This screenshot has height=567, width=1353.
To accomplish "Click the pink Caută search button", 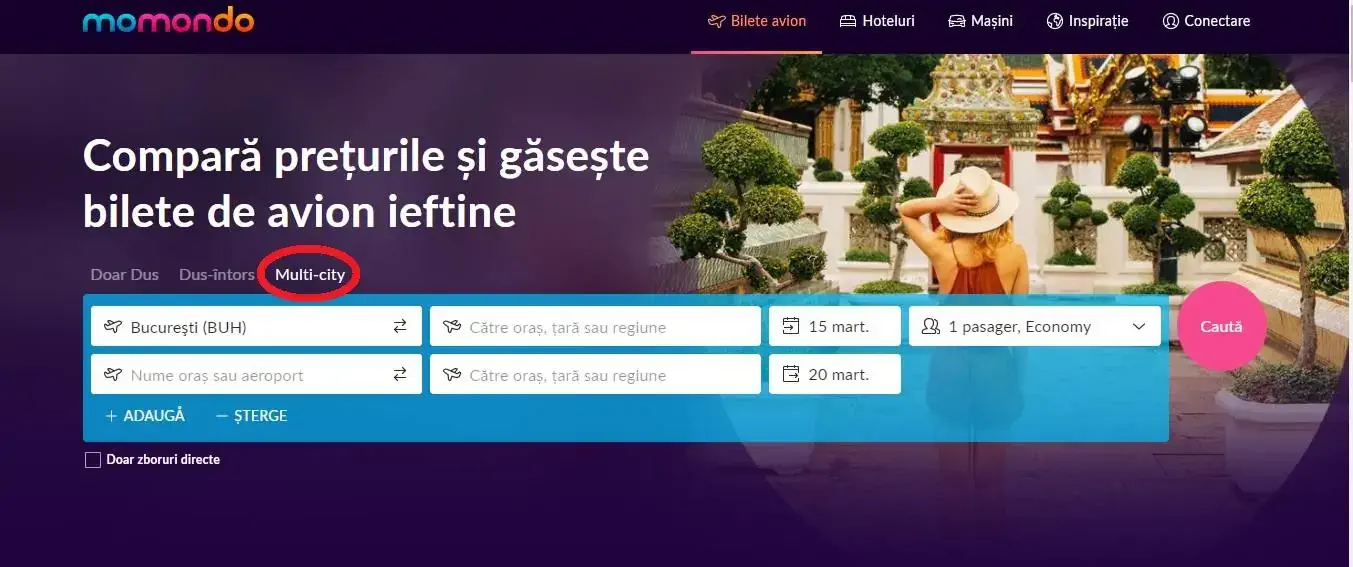I will (x=1221, y=326).
